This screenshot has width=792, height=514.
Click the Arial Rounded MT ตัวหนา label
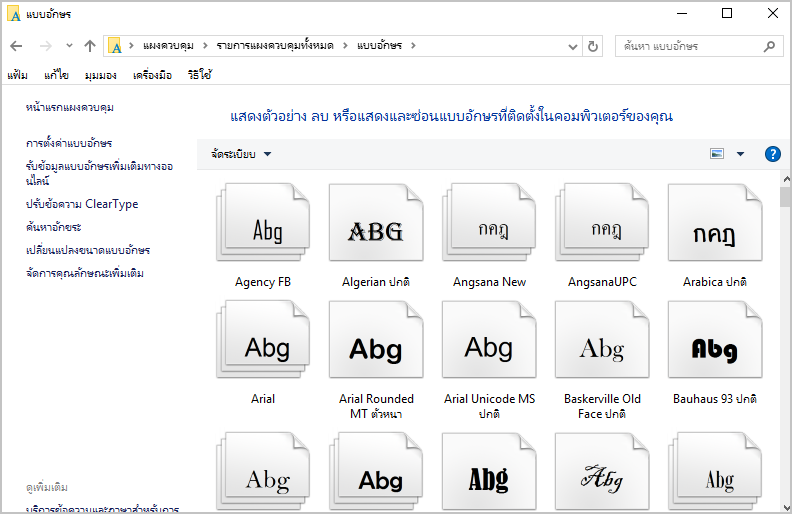pos(376,406)
